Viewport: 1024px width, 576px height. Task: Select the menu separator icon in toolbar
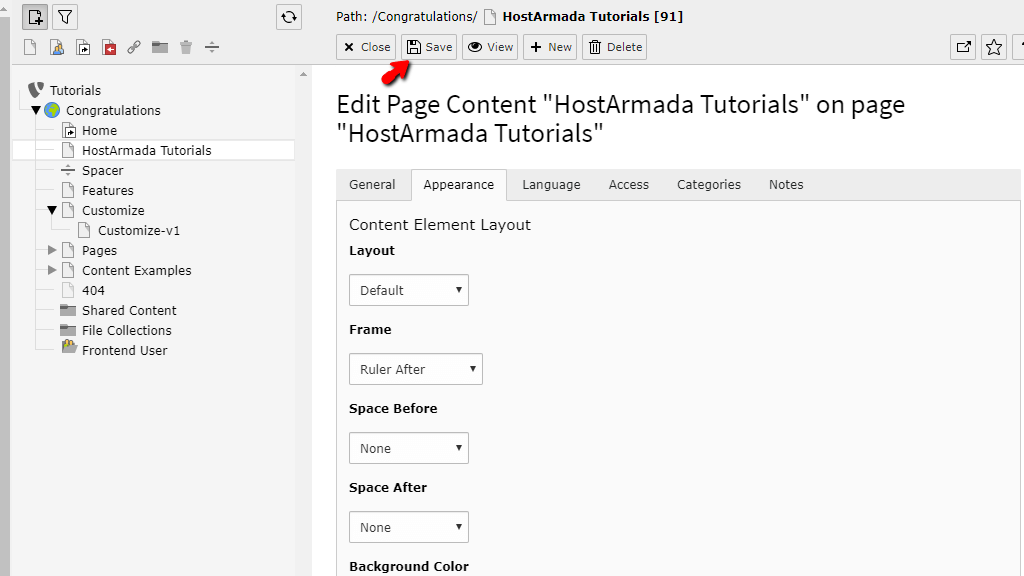(x=212, y=47)
